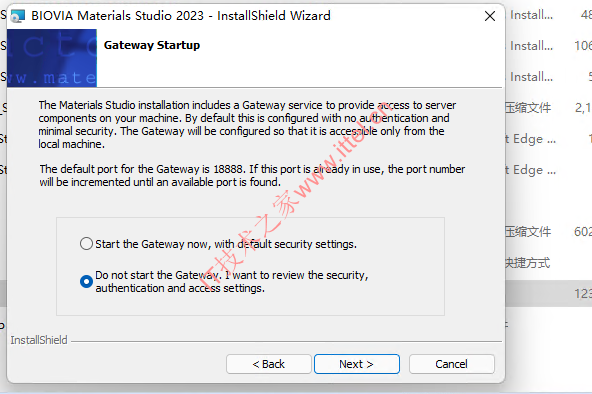Click the paragraph mentioning default port 18888
This screenshot has width=592, height=394.
coord(252,175)
